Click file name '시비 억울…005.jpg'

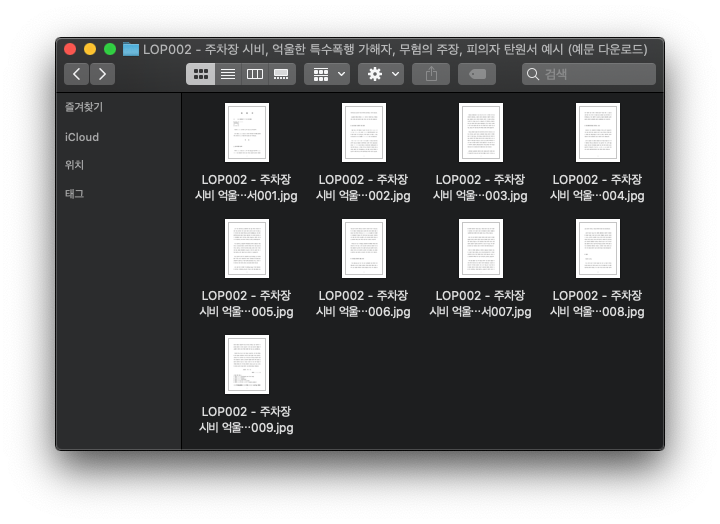click(246, 312)
